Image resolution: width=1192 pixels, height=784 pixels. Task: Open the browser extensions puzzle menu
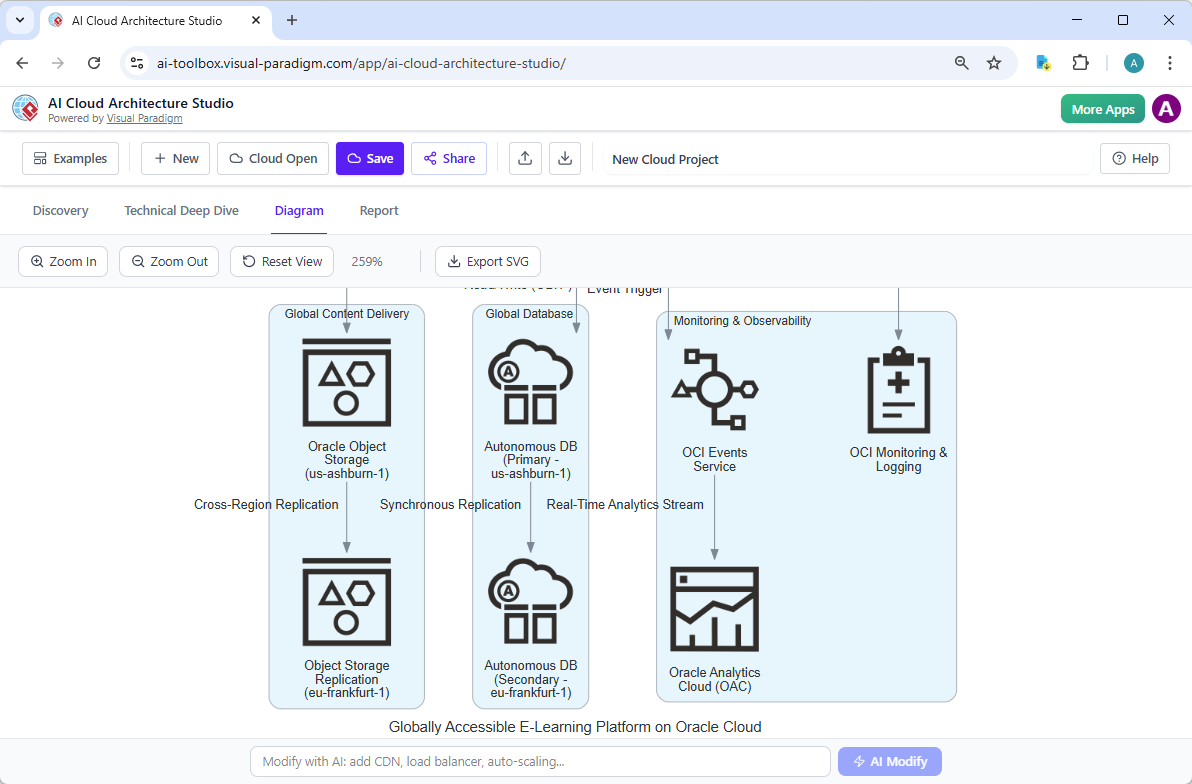1081,62
